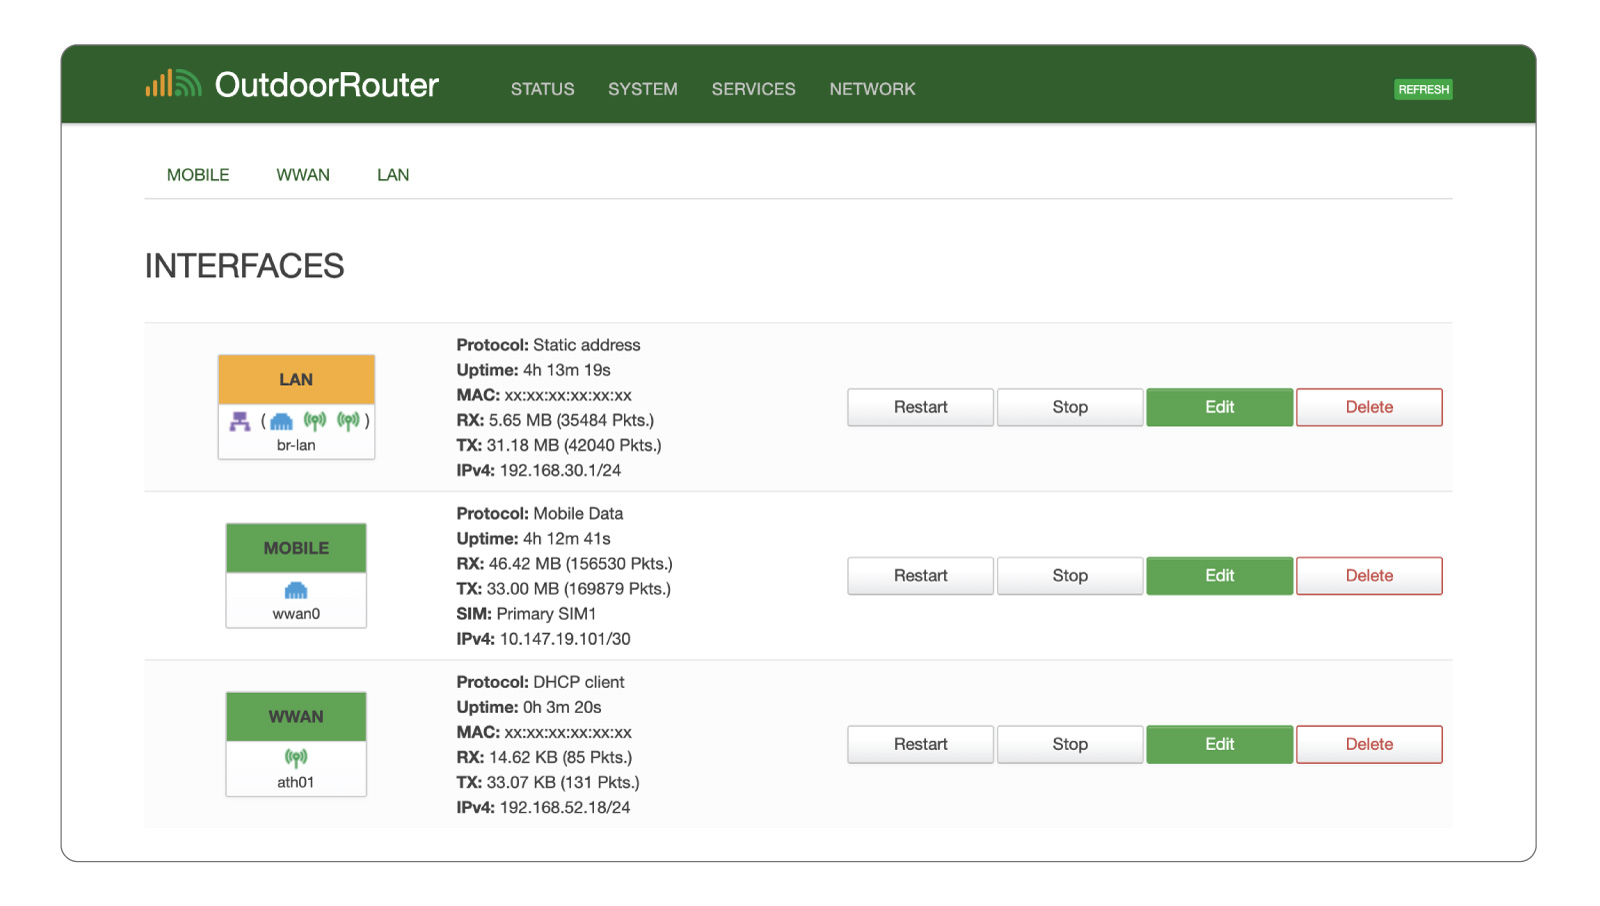Open the SYSTEM menu
Image resolution: width=1600 pixels, height=906 pixels.
click(642, 89)
